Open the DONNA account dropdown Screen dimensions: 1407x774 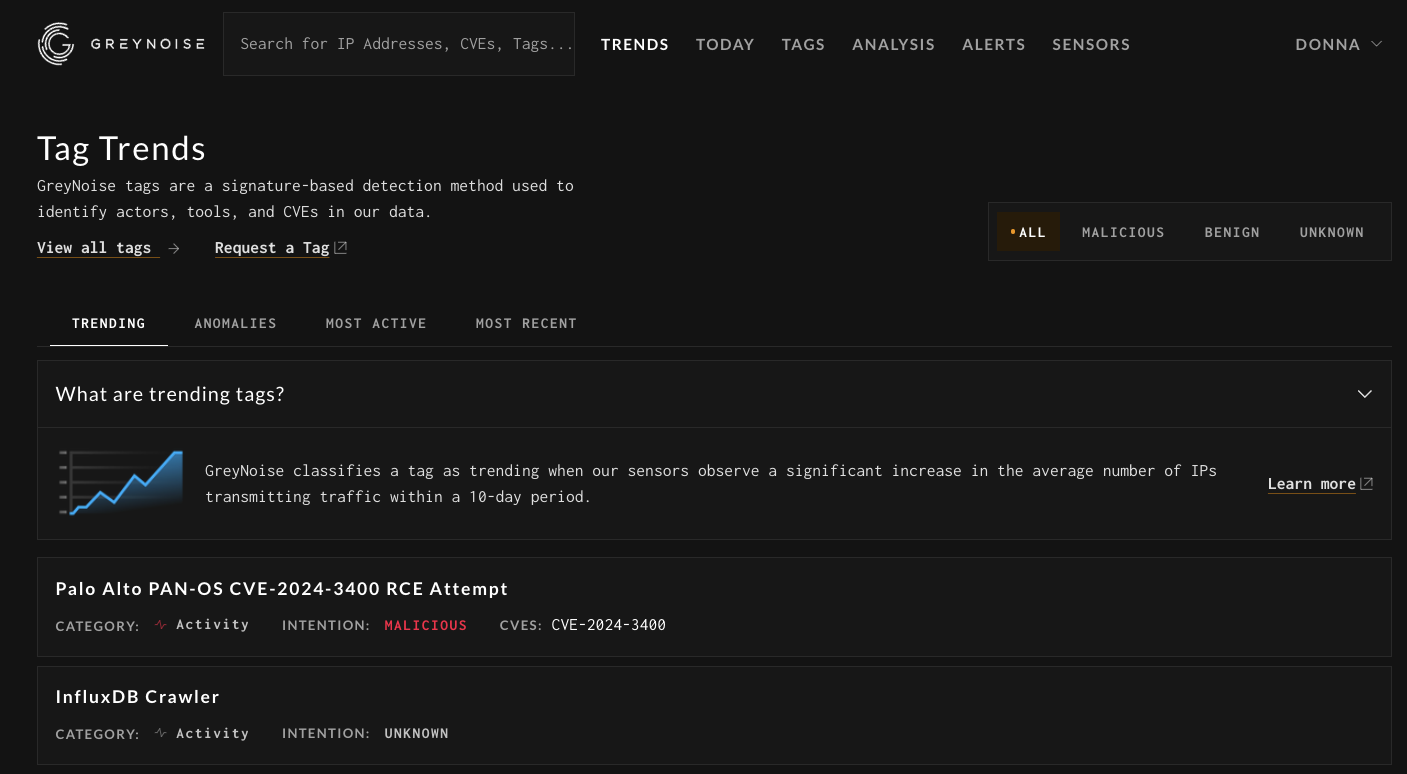pos(1338,44)
